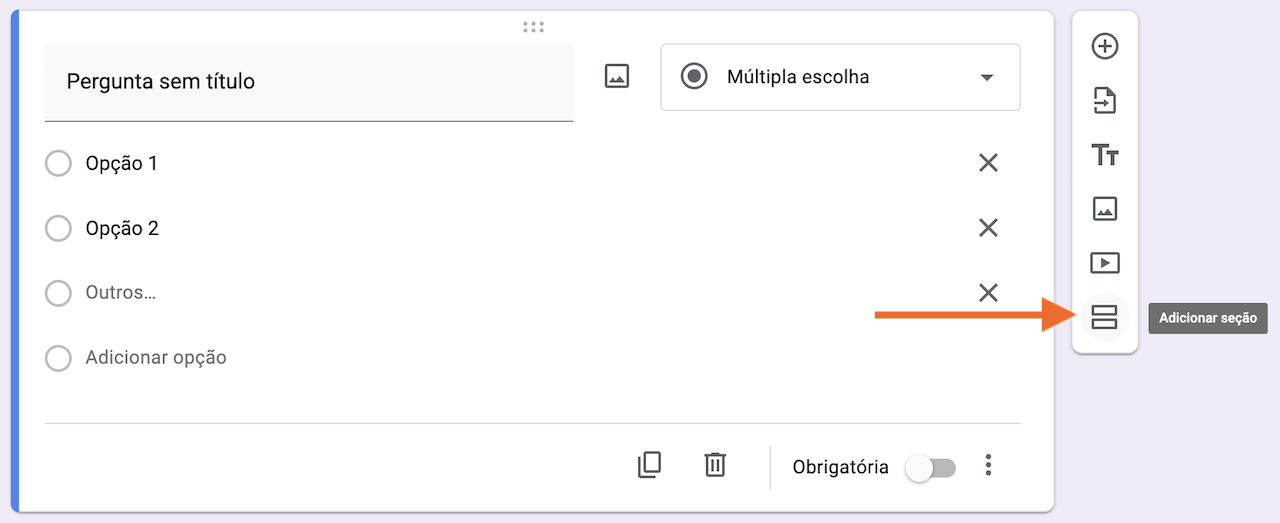Add a video from the side toolbar

1104,263
